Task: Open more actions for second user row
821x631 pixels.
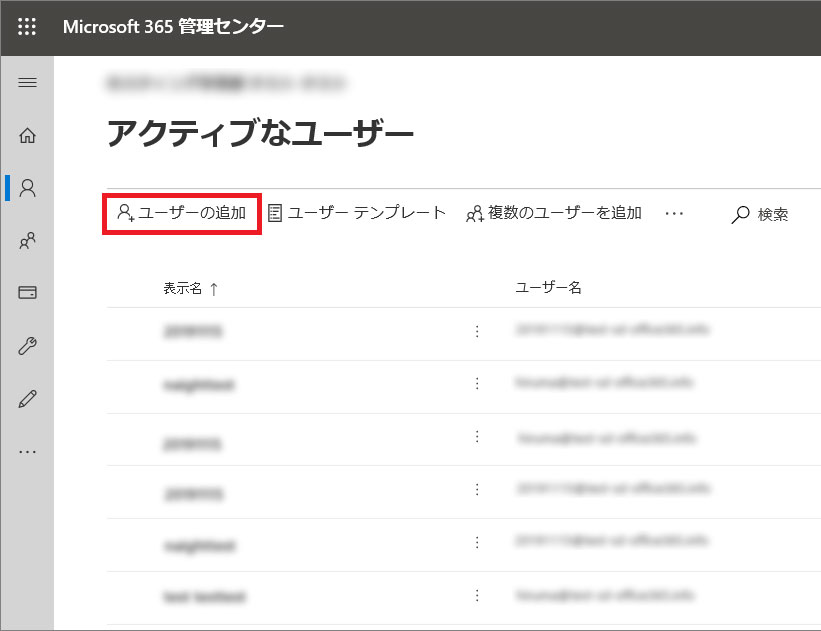Action: [477, 383]
